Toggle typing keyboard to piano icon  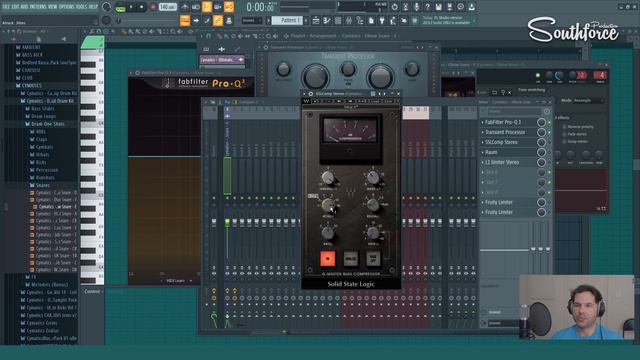click(x=185, y=20)
